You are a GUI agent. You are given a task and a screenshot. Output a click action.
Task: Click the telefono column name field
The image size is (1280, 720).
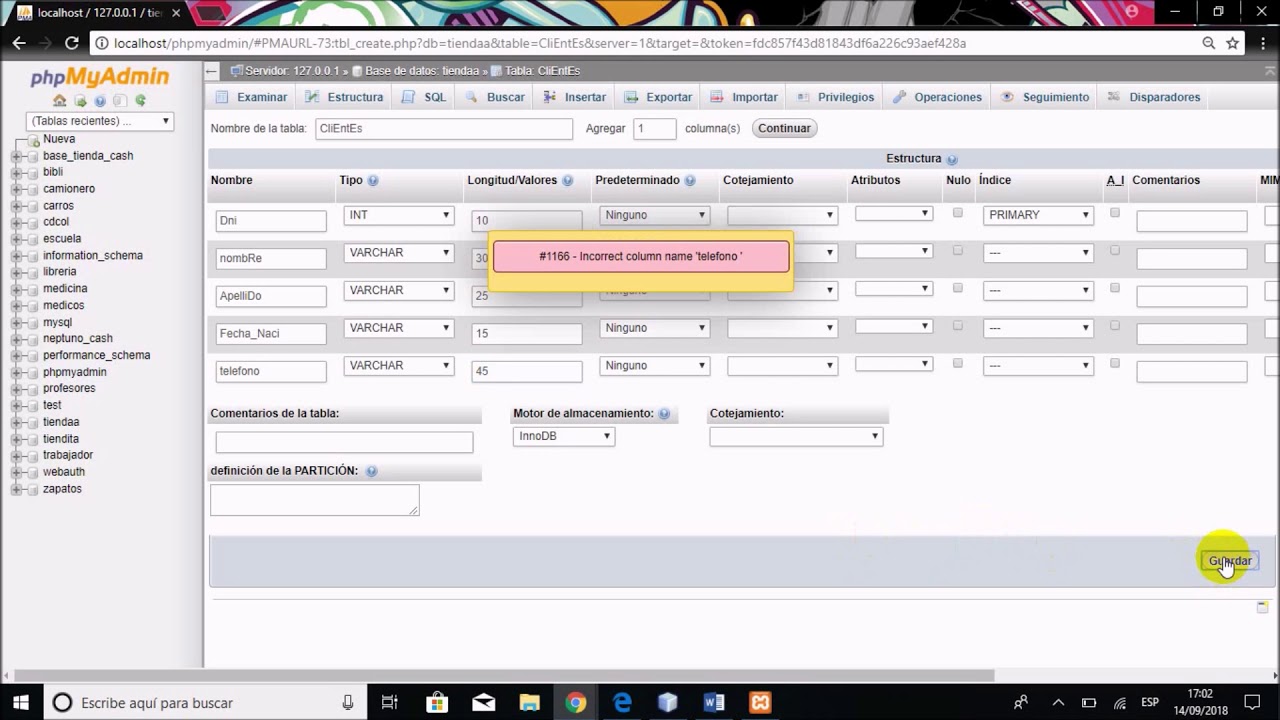[x=271, y=371]
